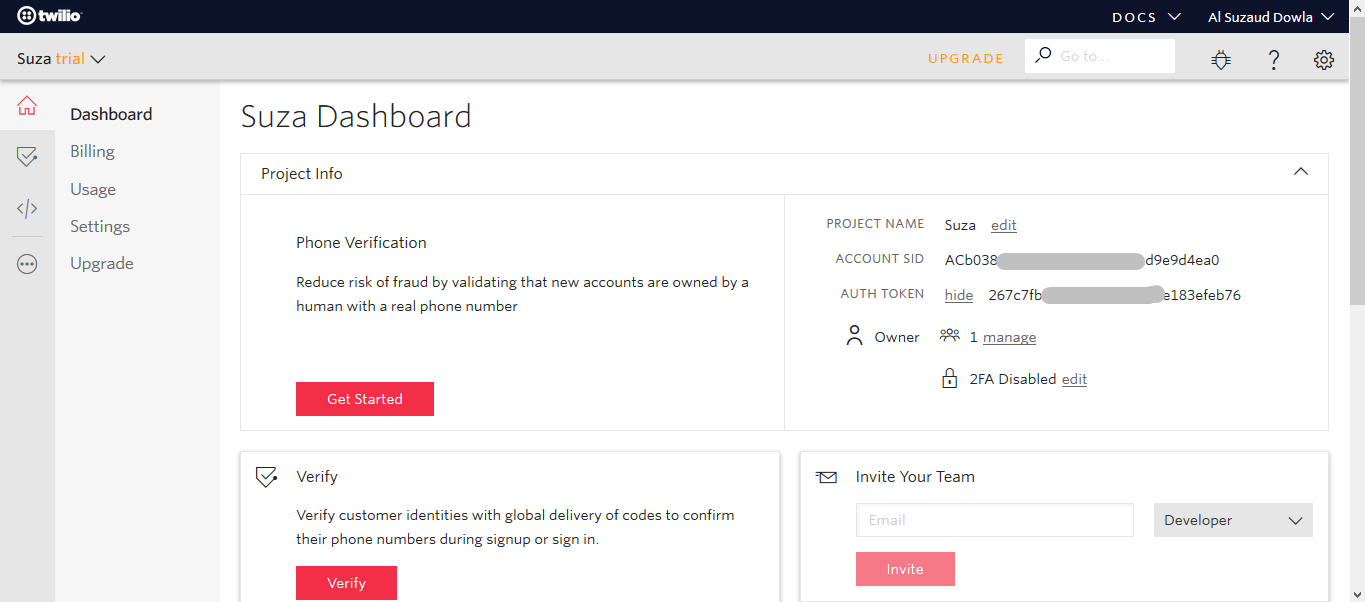Select Upgrade in the side menu
1365x602 pixels.
tap(102, 264)
